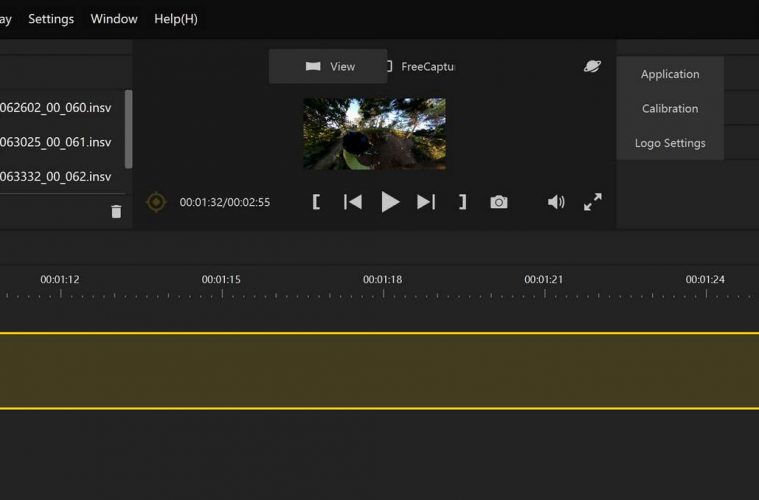Set trim end bracket marker
This screenshot has height=500, width=759.
pos(462,202)
